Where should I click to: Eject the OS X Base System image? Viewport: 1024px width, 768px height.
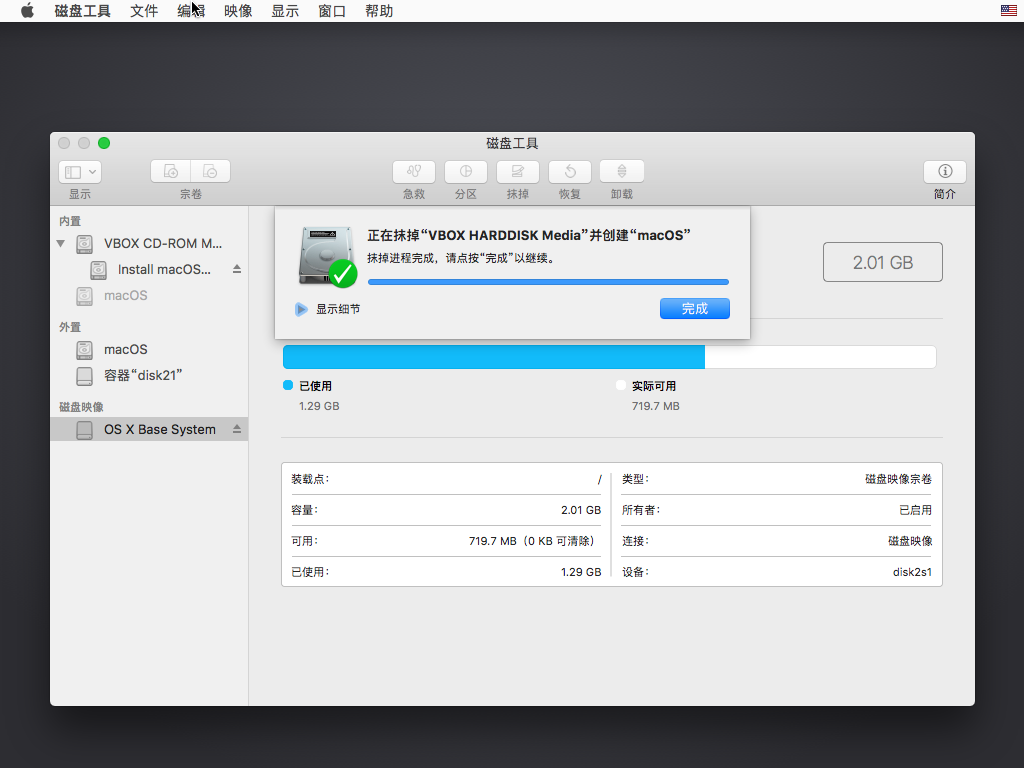click(237, 429)
